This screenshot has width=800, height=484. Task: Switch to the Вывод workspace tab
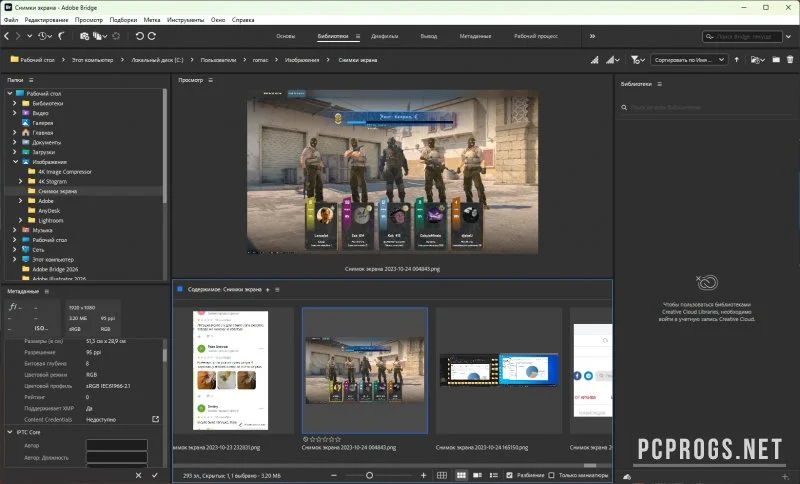429,36
